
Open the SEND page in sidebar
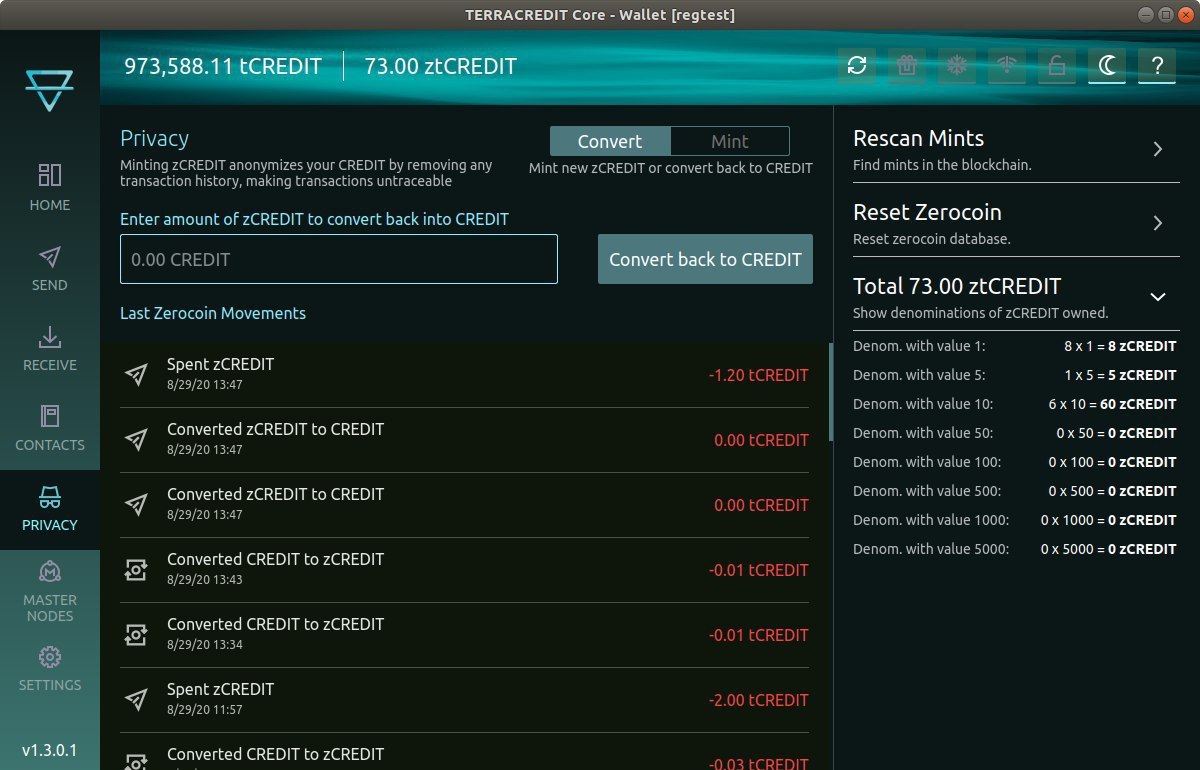[x=50, y=270]
